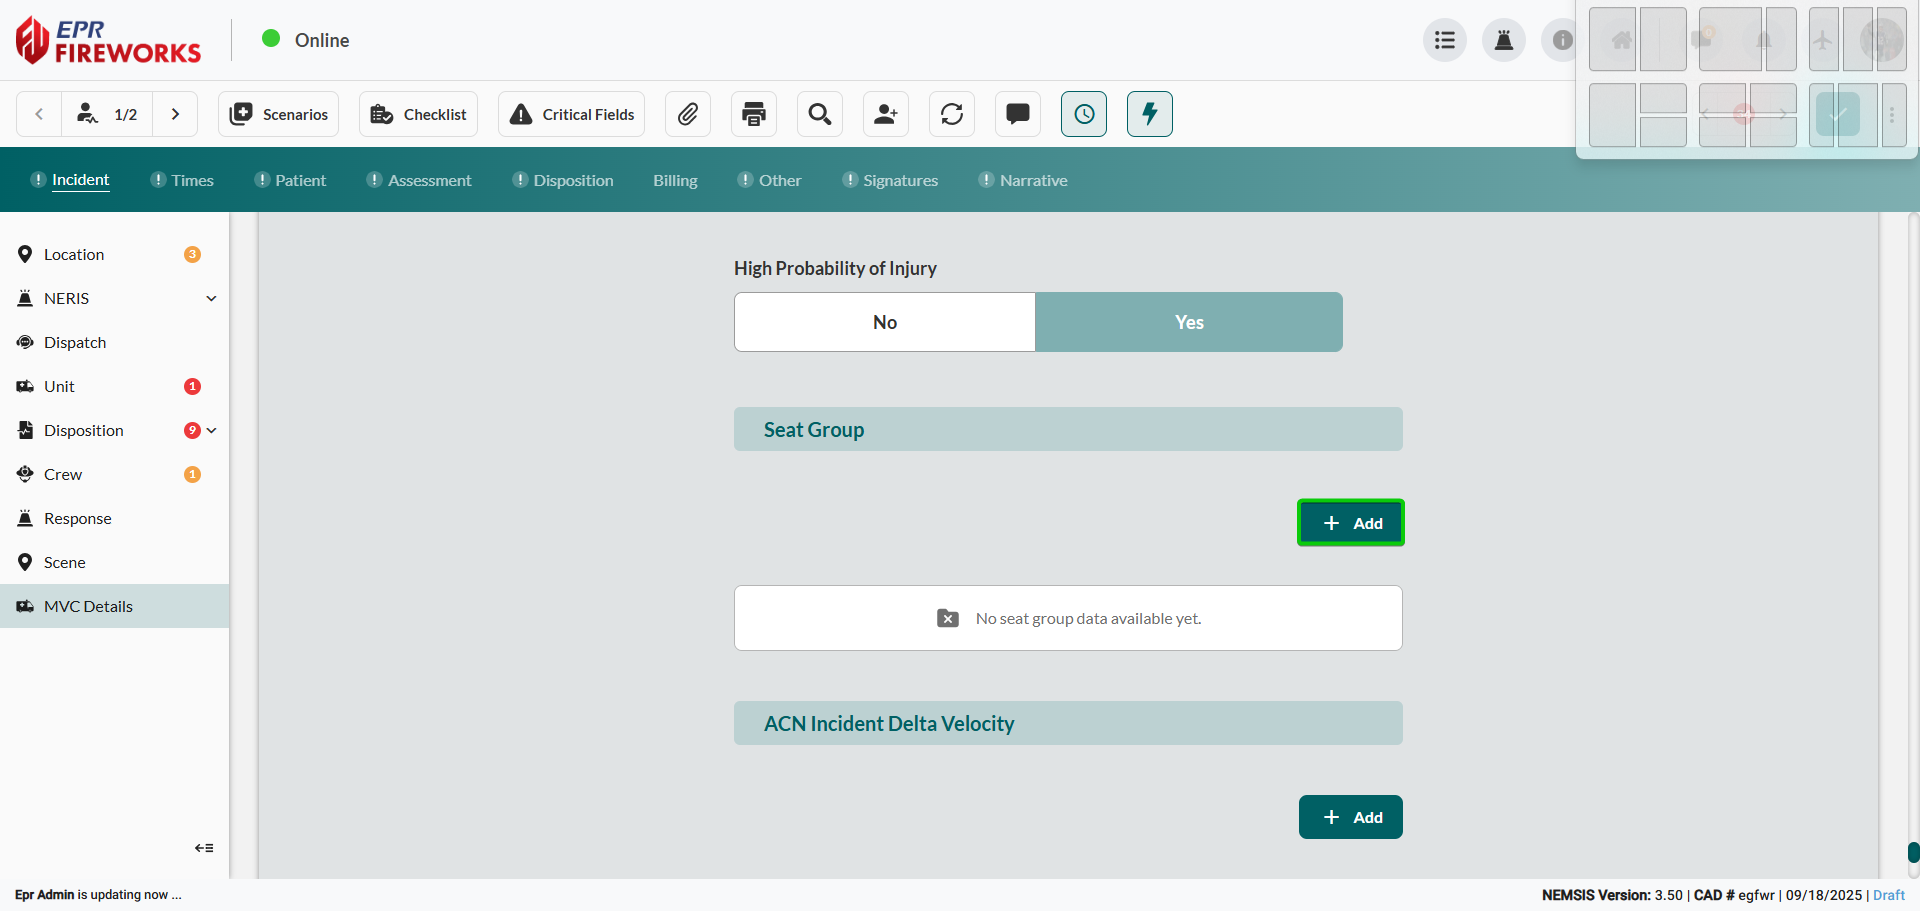Click the refresh sync icon
The image size is (1920, 911).
(952, 114)
